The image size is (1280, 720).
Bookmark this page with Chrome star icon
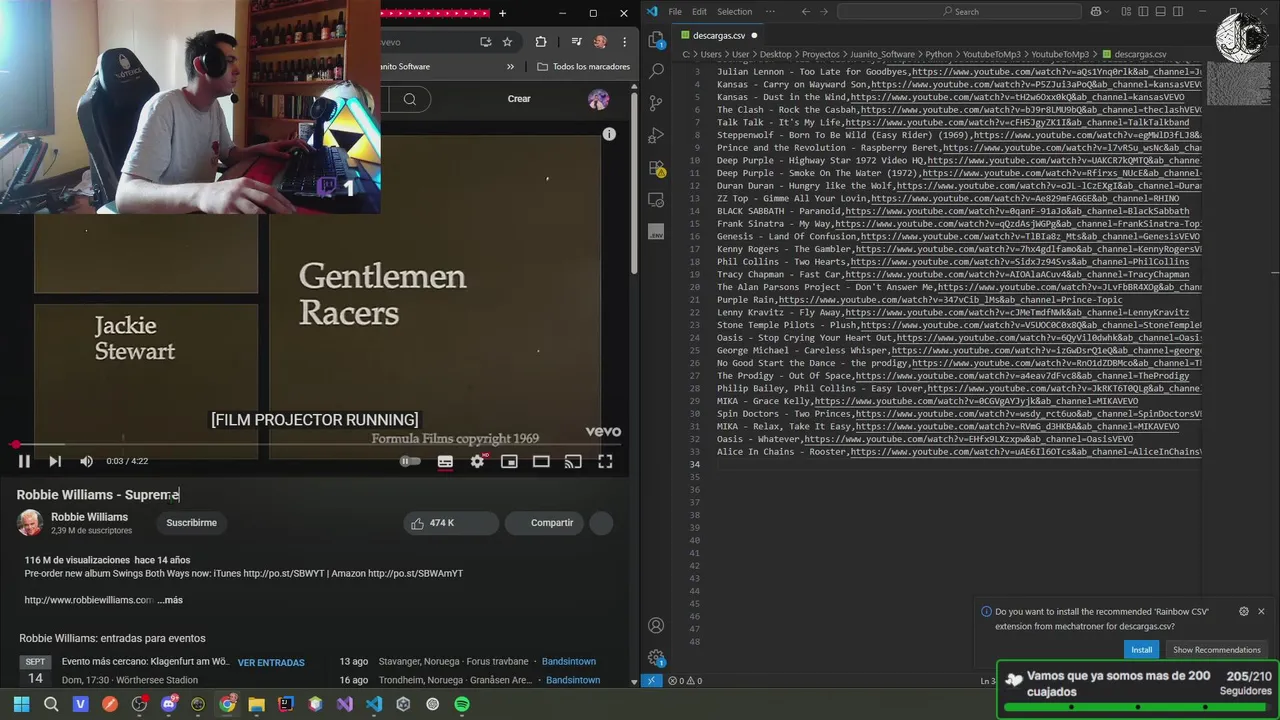507,42
